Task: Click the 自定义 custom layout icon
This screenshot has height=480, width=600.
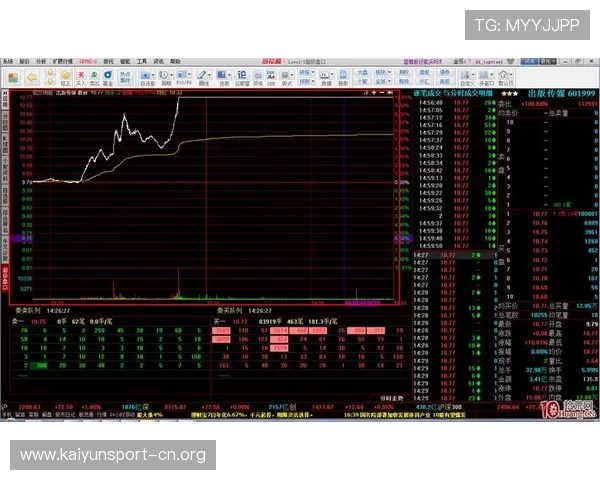Action: click(x=464, y=76)
